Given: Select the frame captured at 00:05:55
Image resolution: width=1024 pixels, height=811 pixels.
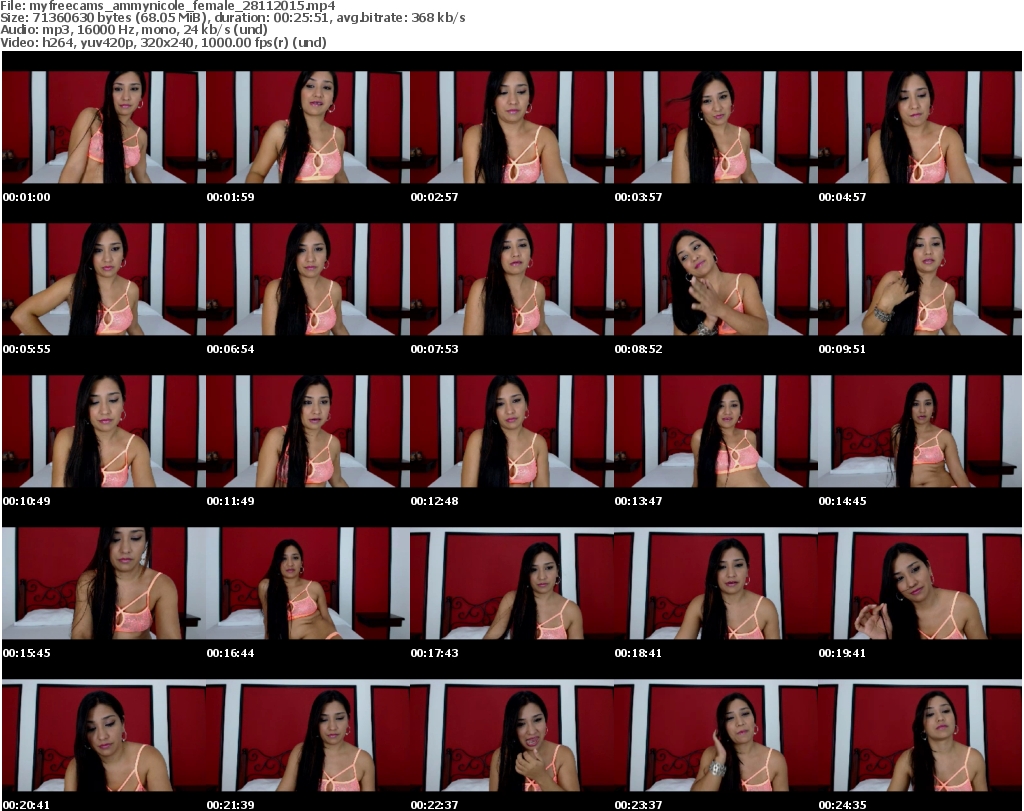Looking at the screenshot, I should coord(104,279).
